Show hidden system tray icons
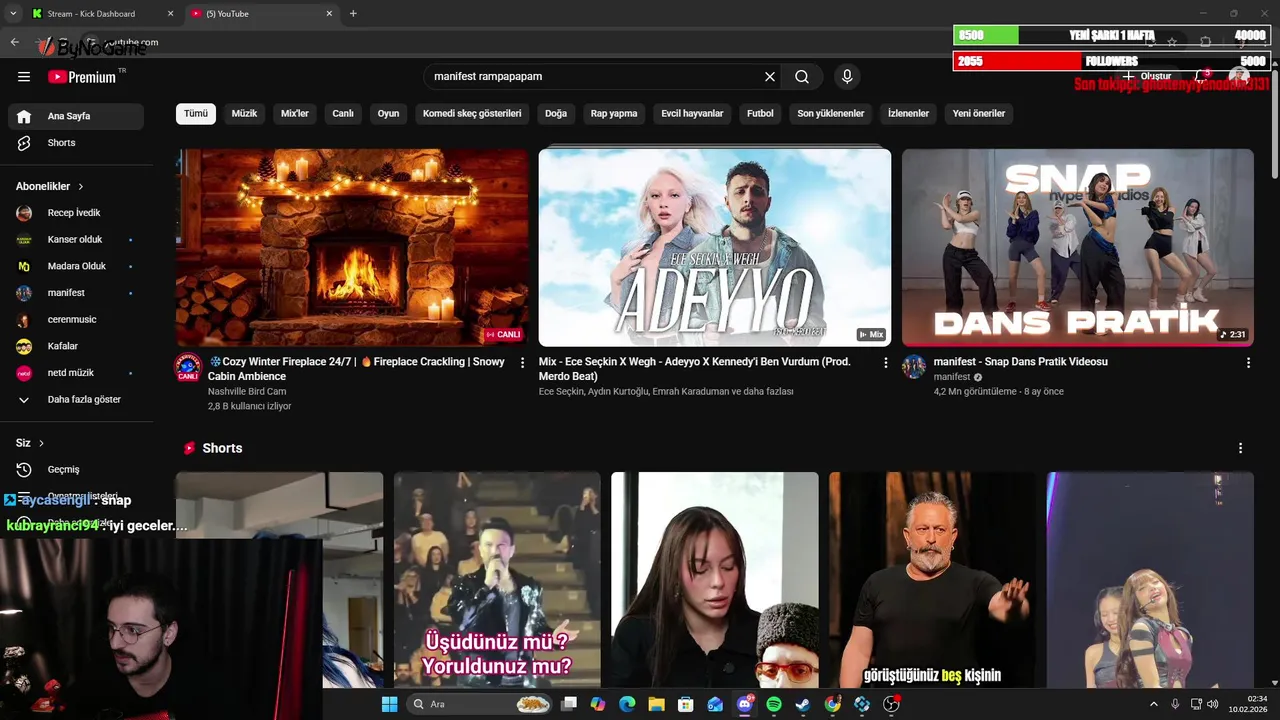The width and height of the screenshot is (1280, 720). (x=1154, y=704)
